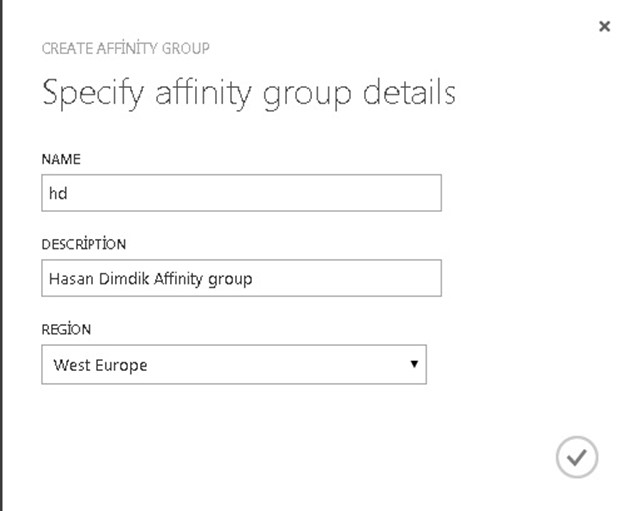The width and height of the screenshot is (631, 511).
Task: Click the NAME field label
Action: [x=60, y=159]
